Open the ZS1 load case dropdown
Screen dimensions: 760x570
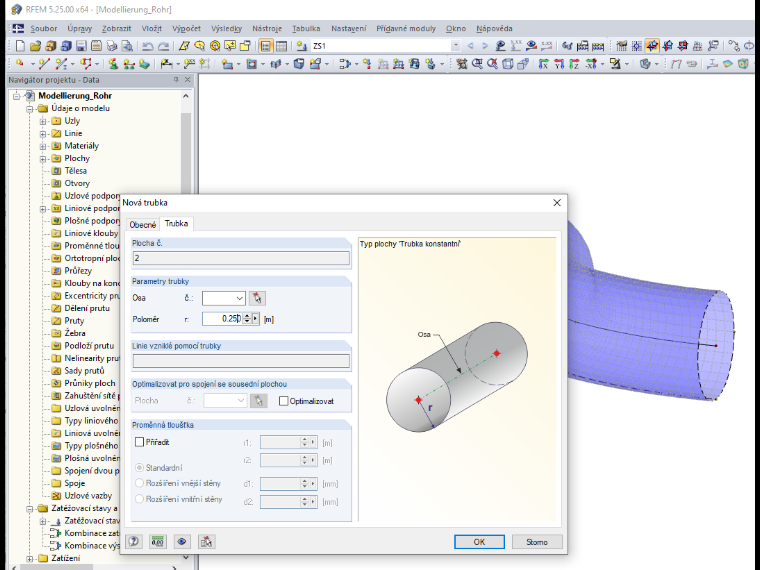pos(455,46)
